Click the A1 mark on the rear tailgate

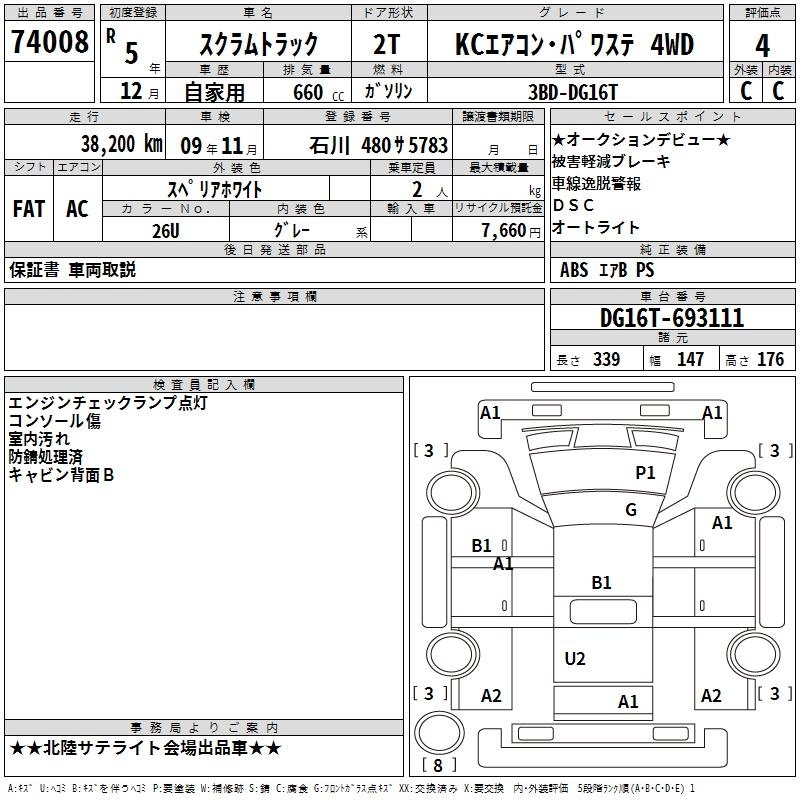tap(628, 702)
